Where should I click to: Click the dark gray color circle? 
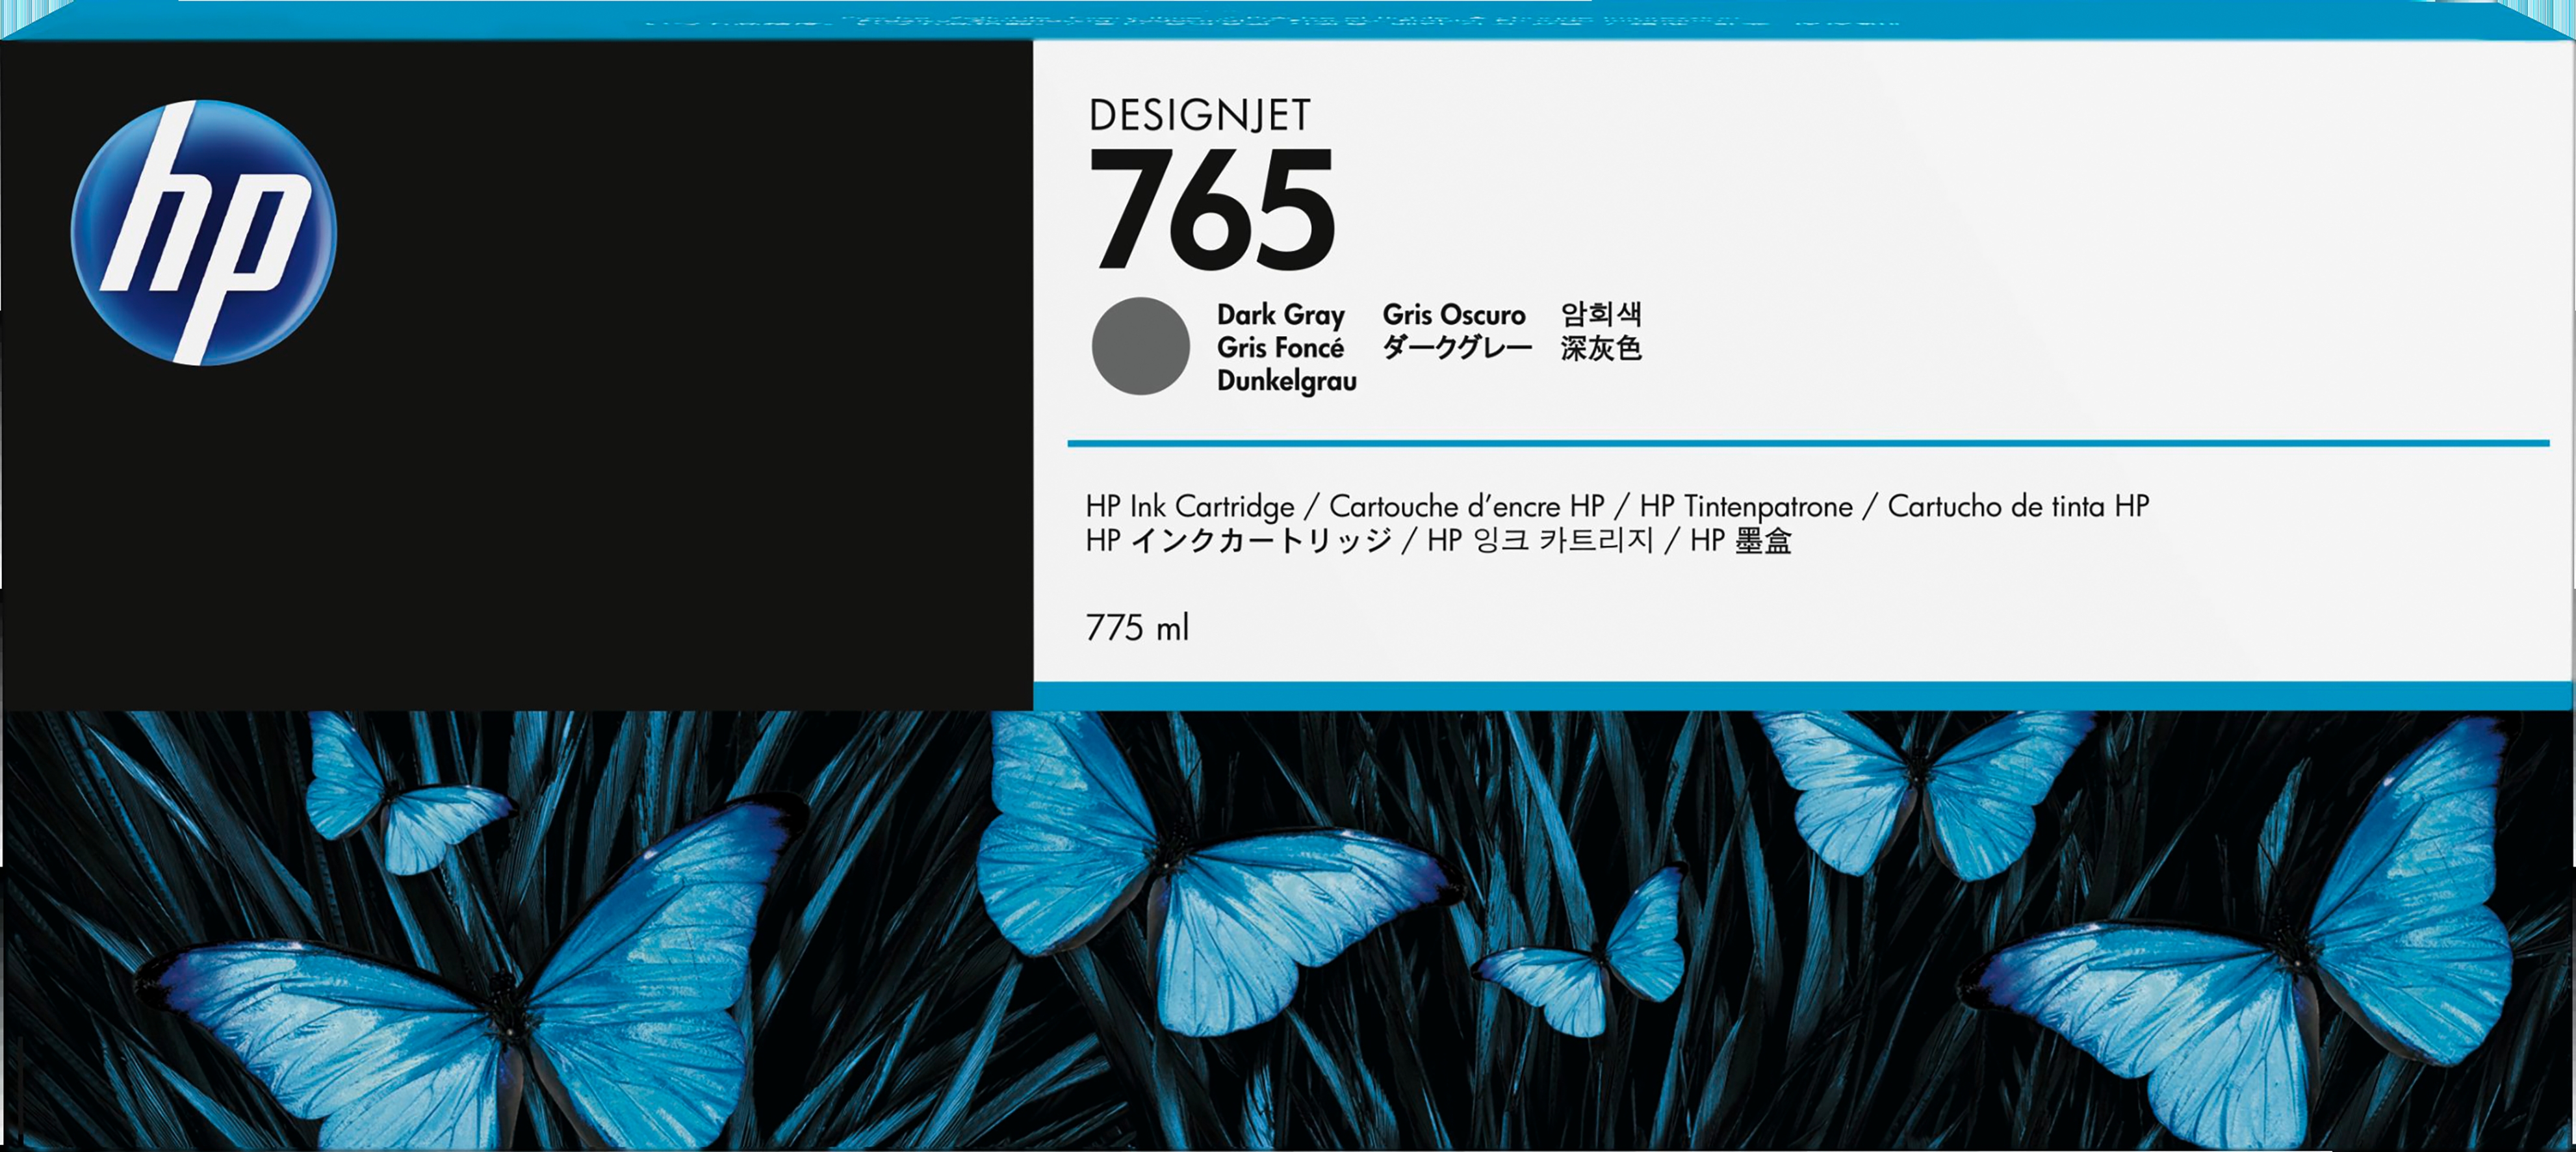[x=1140, y=346]
